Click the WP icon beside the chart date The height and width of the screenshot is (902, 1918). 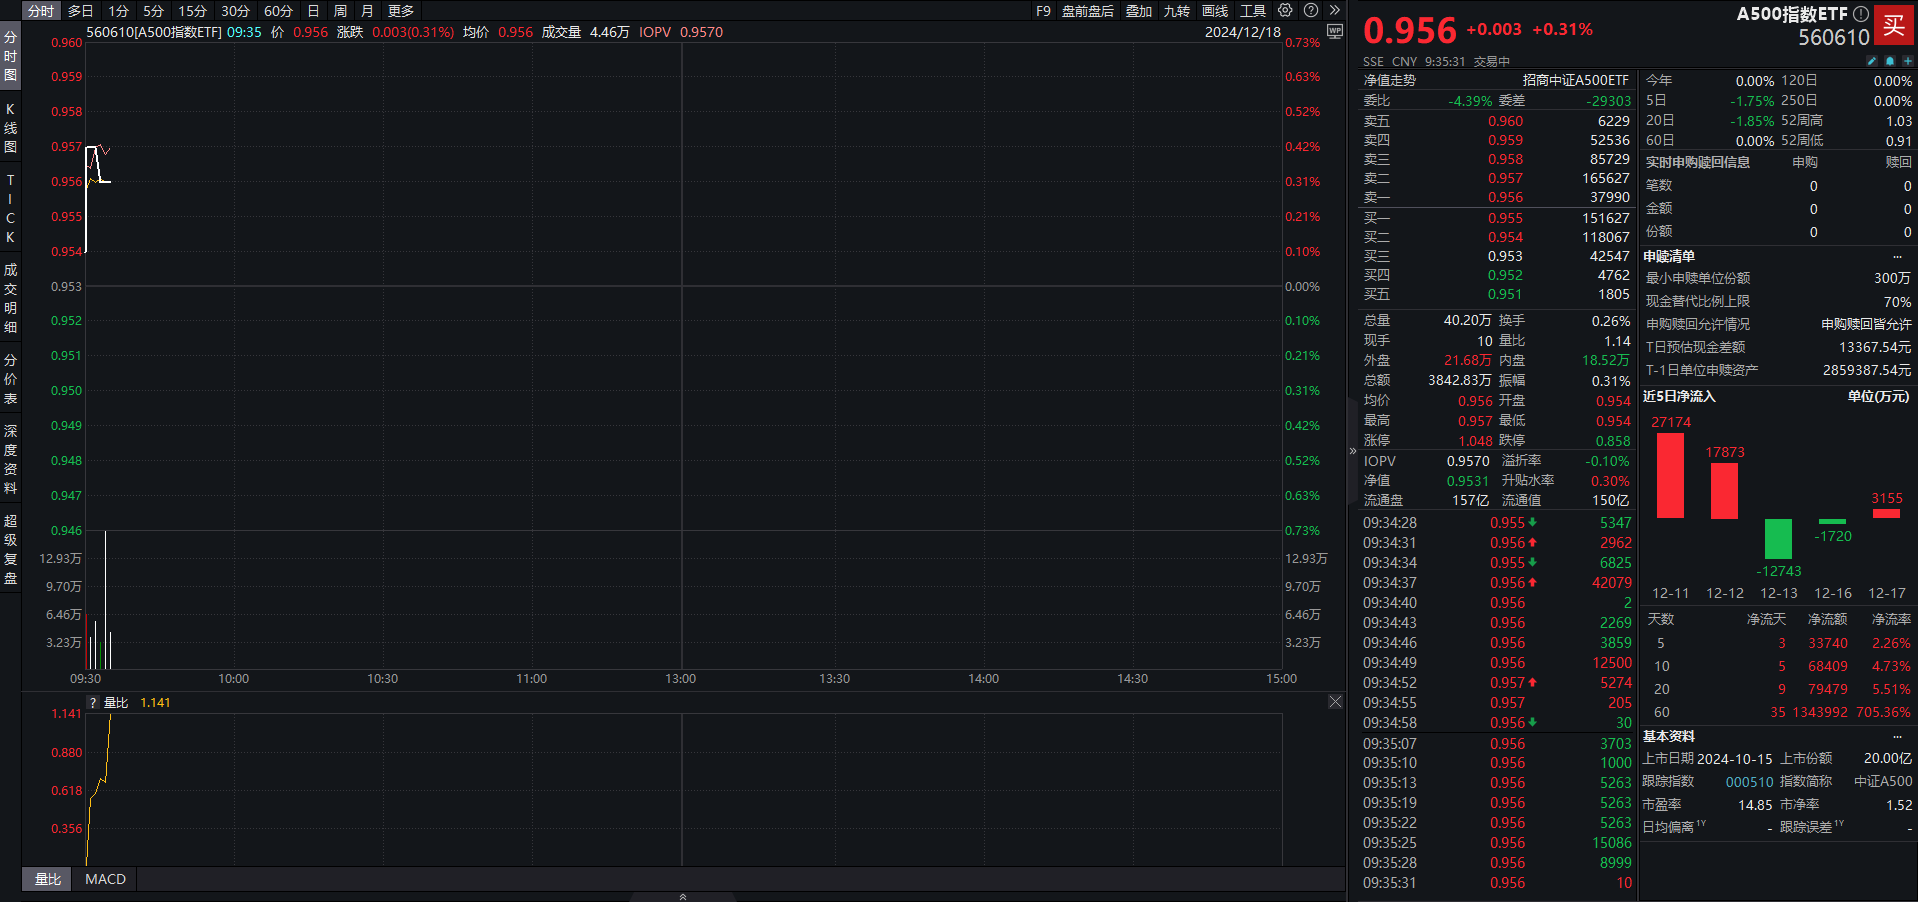1334,32
